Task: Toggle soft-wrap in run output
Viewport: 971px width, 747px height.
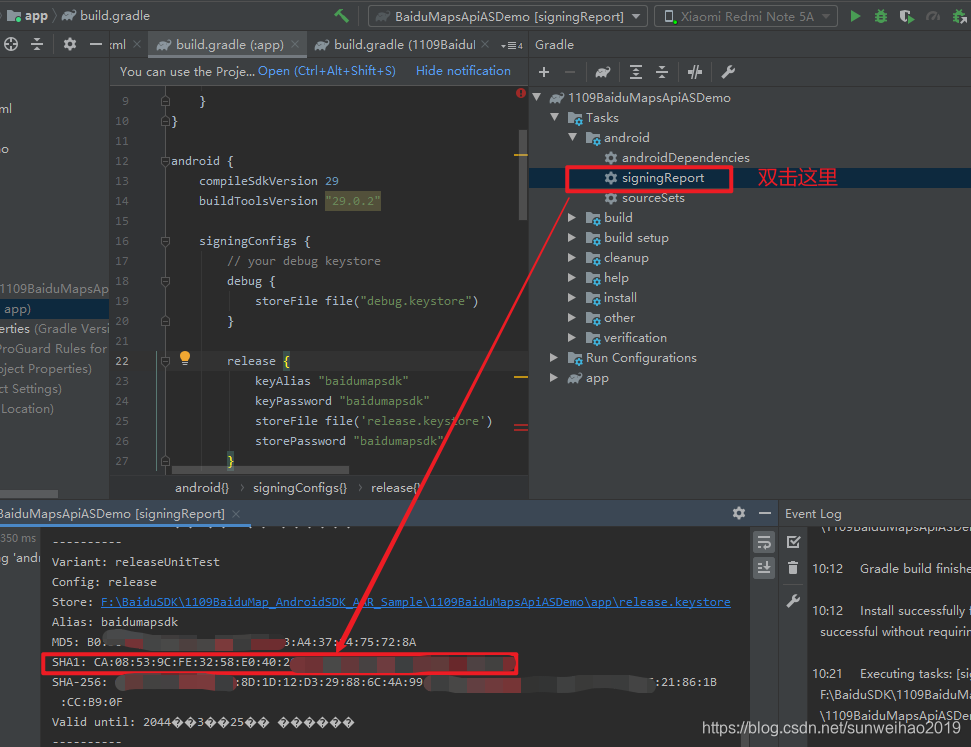Action: (x=764, y=542)
